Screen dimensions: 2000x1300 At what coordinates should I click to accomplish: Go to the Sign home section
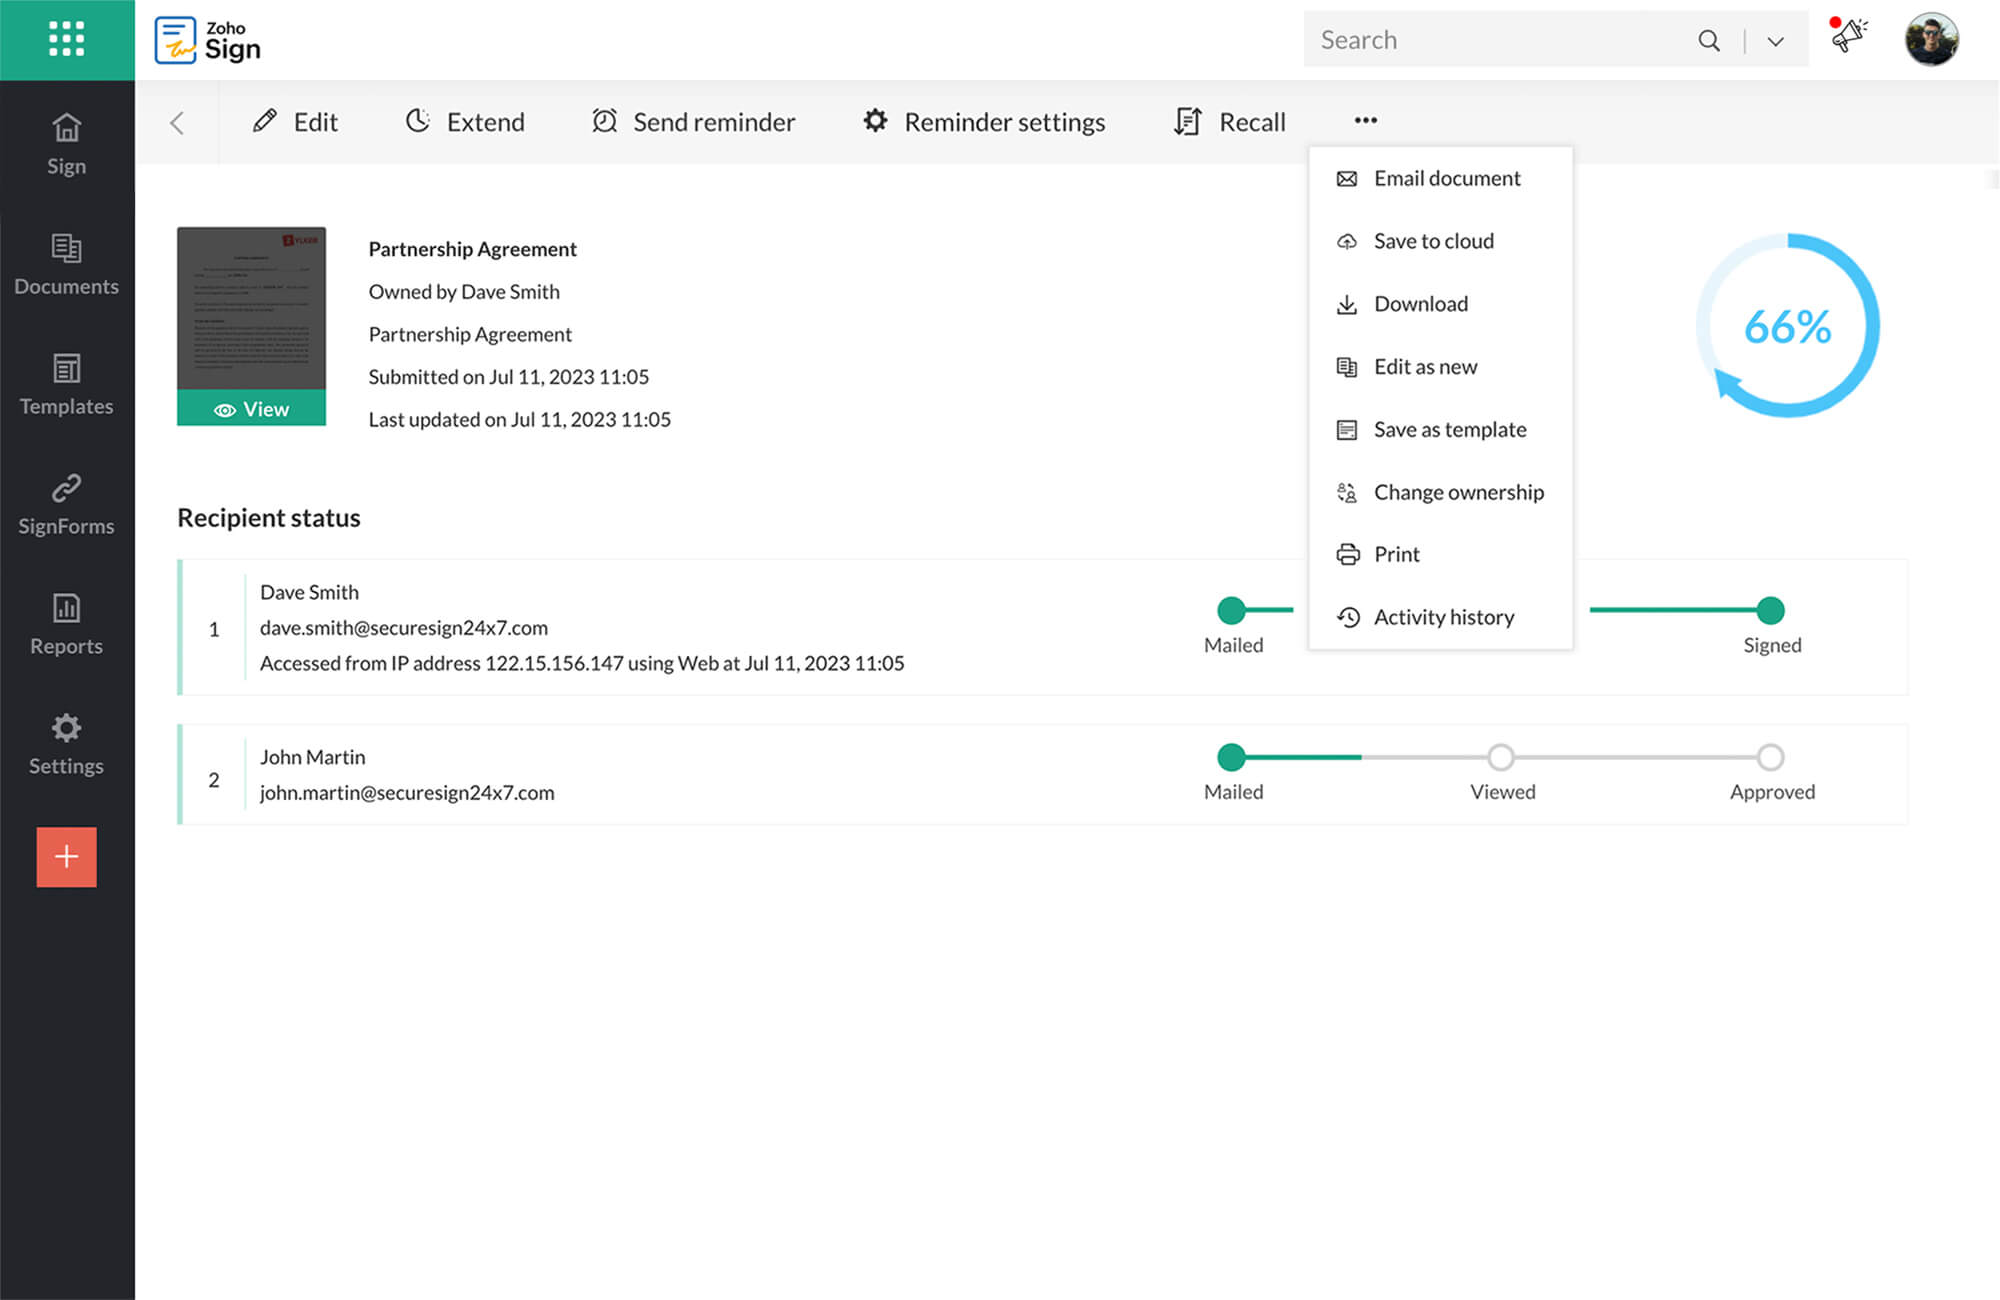click(x=66, y=144)
